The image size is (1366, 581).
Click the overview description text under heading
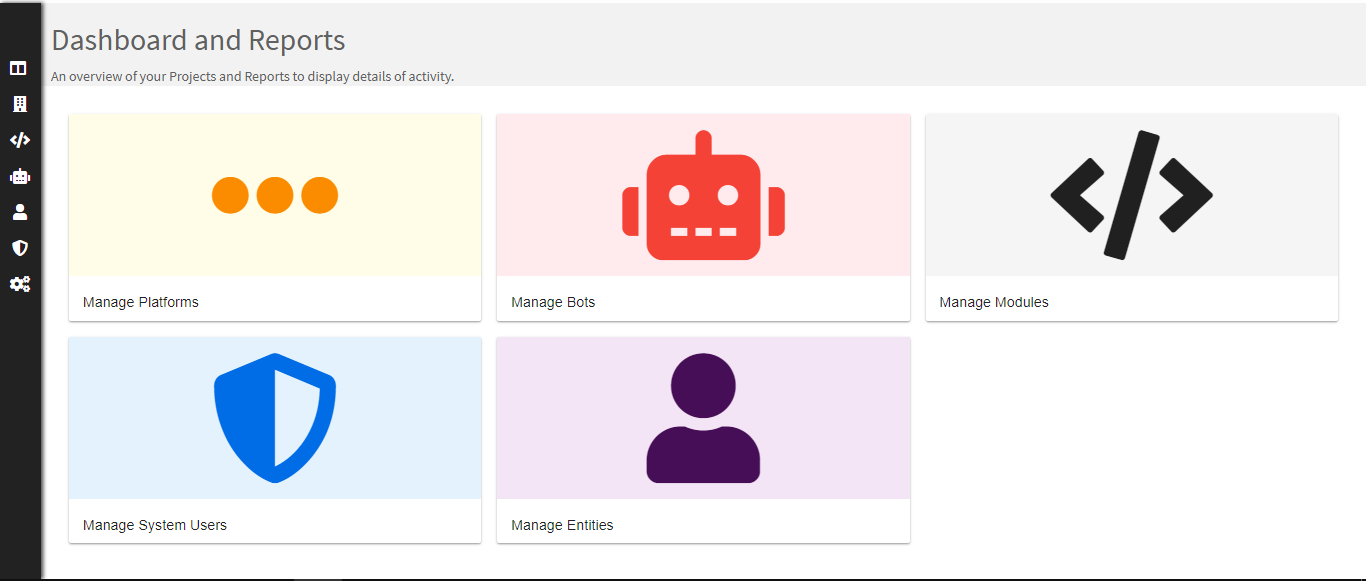[x=252, y=76]
